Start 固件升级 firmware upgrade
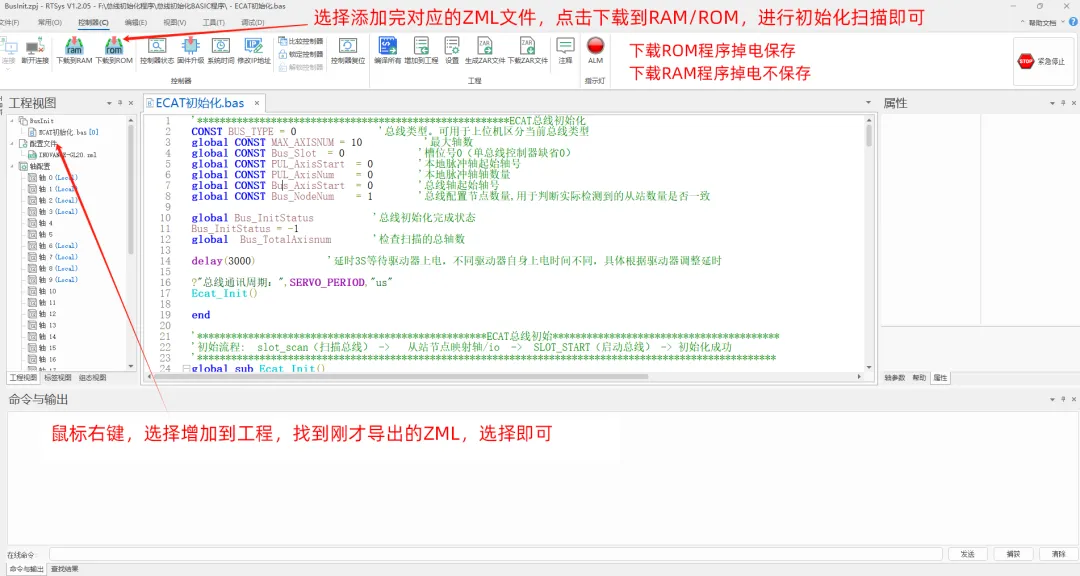The height and width of the screenshot is (576, 1080). tap(190, 52)
